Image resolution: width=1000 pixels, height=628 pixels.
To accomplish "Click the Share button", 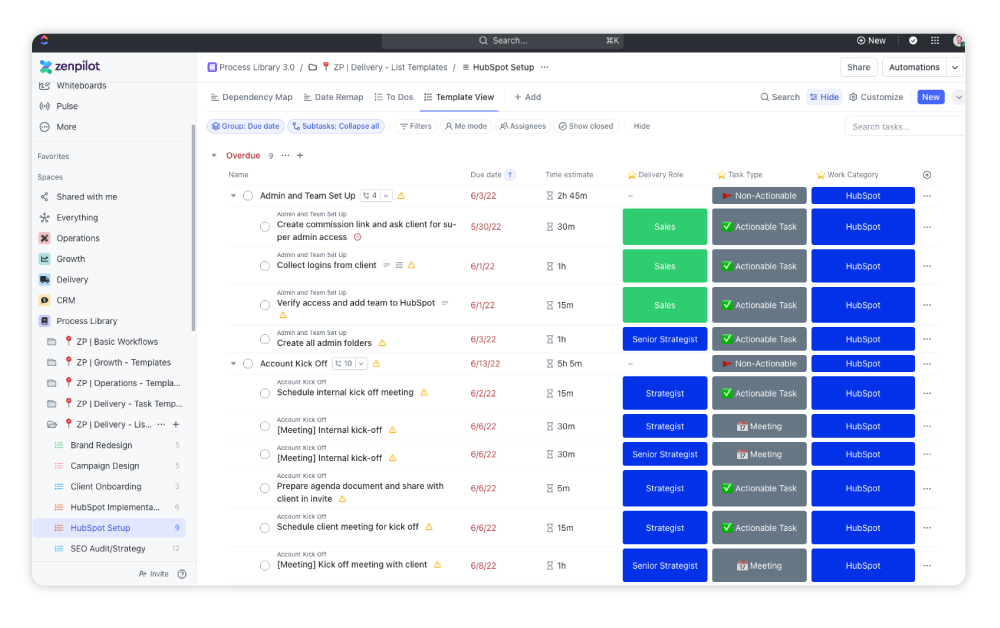I will point(858,67).
